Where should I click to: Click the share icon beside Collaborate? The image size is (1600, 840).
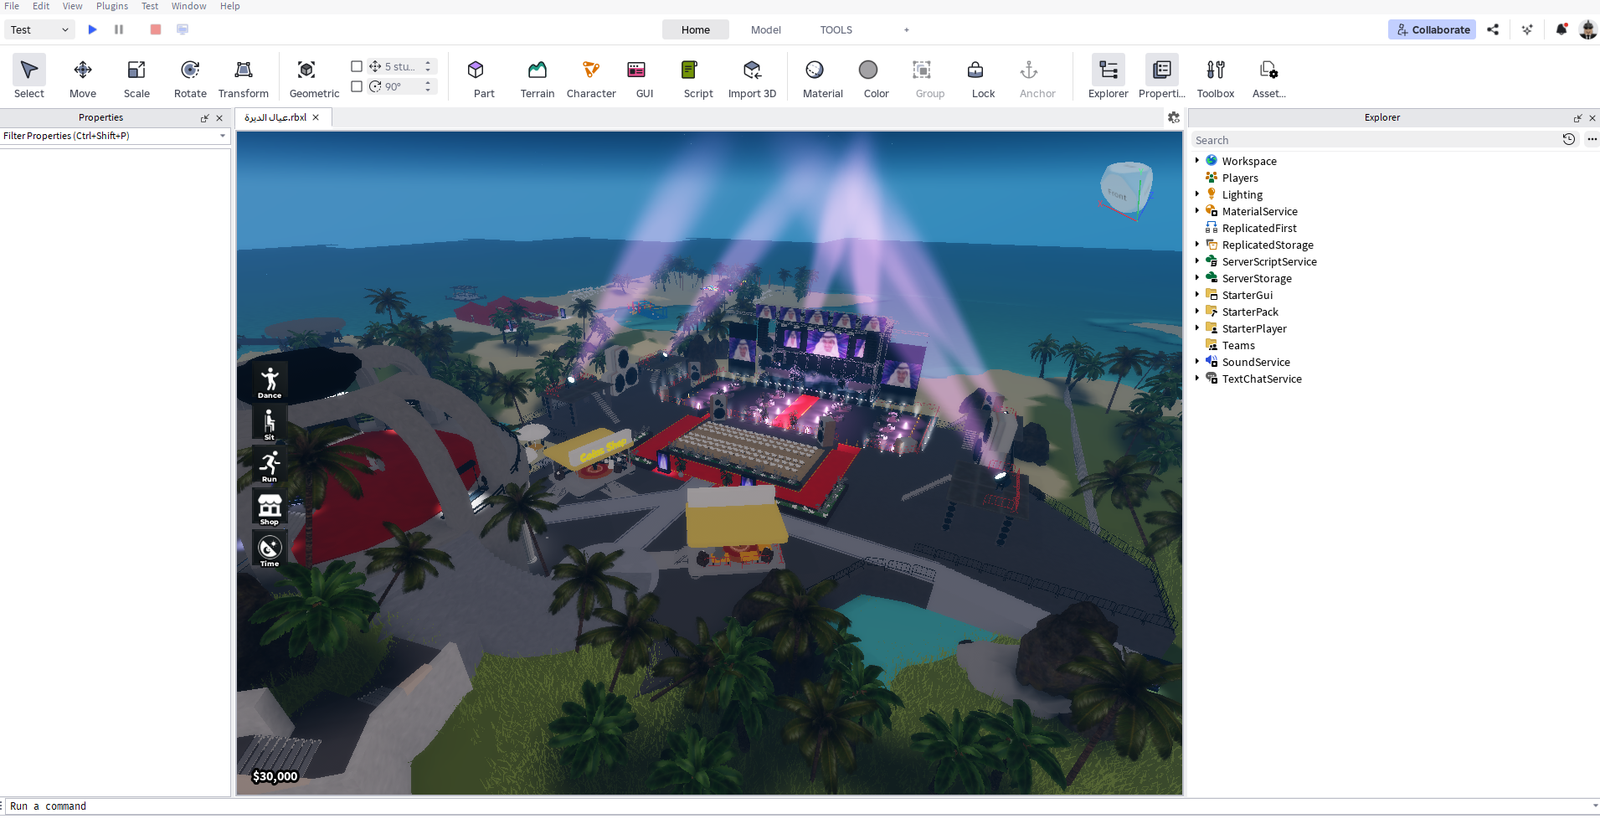coord(1493,30)
